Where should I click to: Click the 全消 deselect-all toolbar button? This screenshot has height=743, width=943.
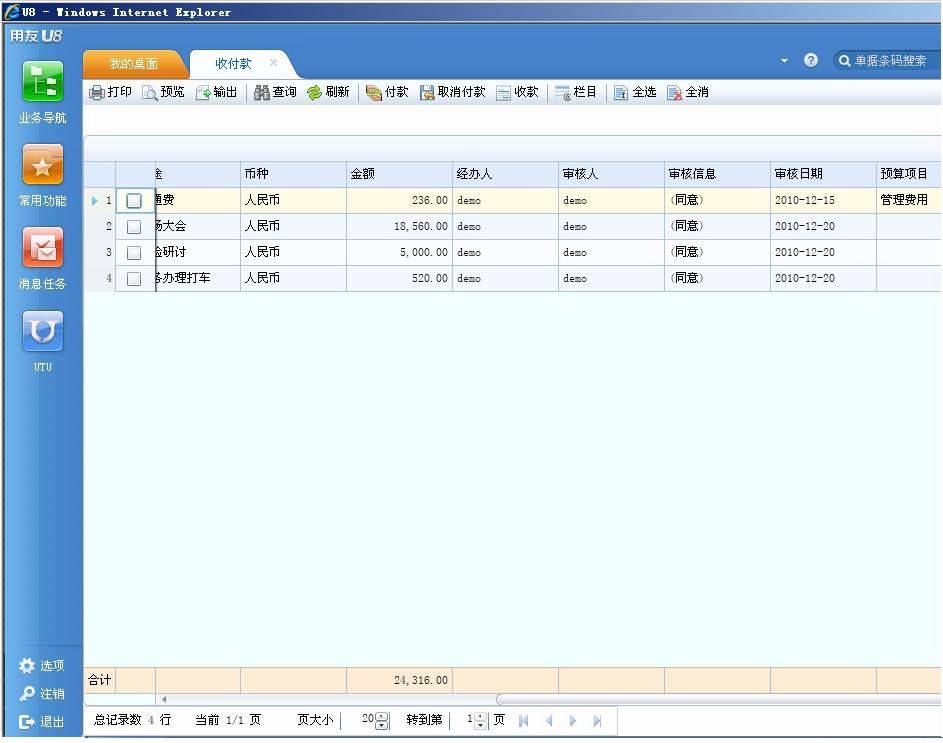click(x=688, y=92)
